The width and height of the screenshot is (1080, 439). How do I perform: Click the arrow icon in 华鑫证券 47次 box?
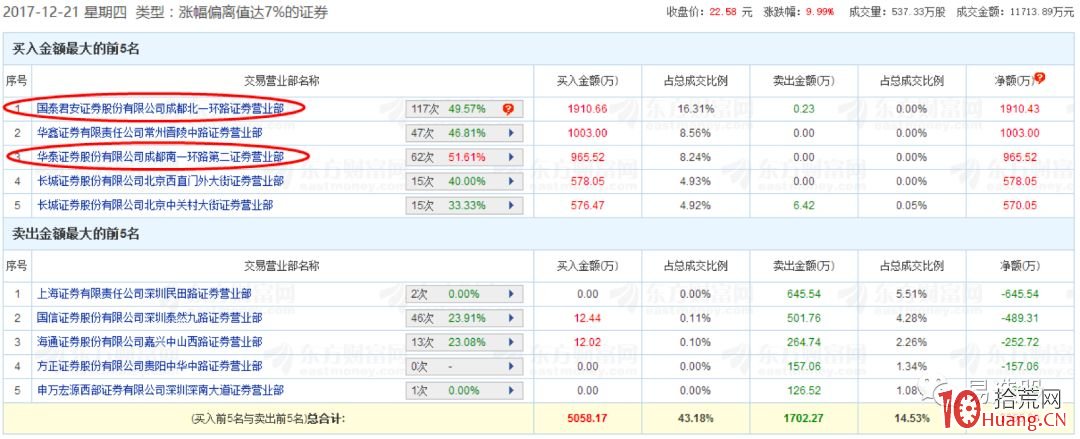click(512, 132)
